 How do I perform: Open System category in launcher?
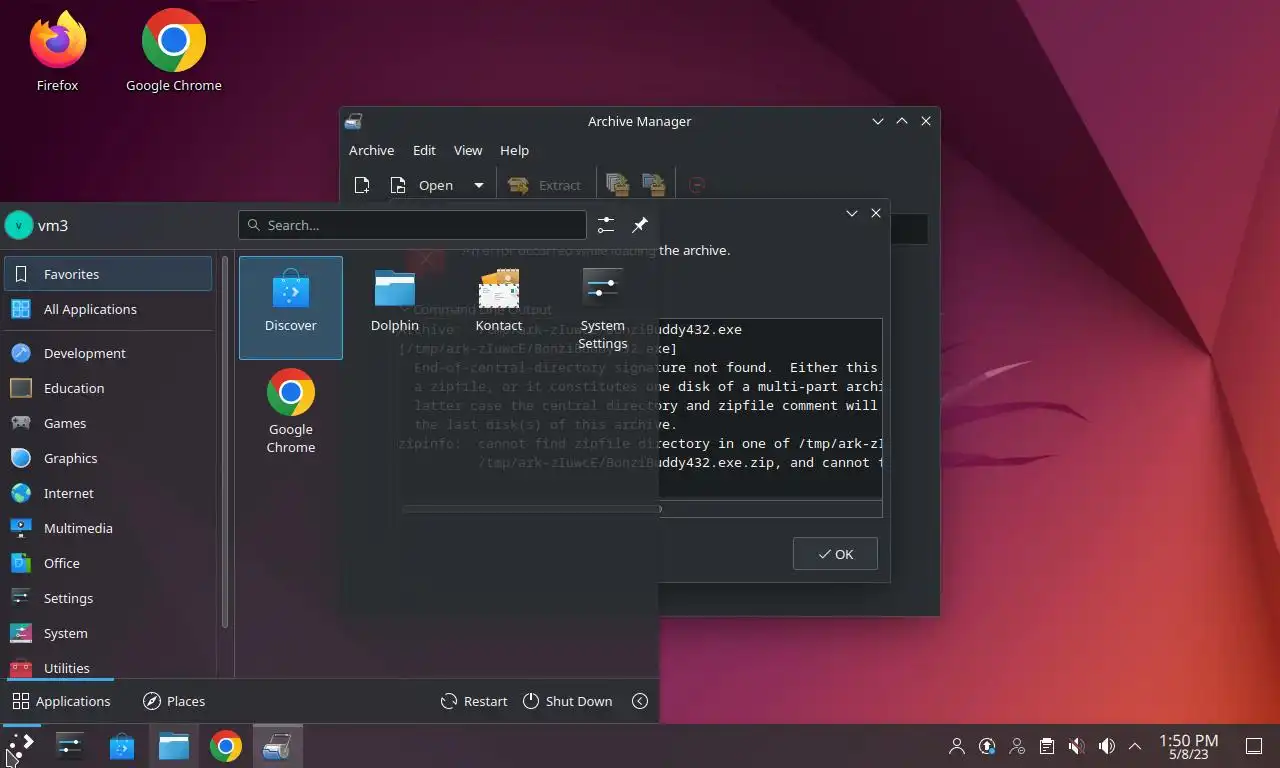coord(108,633)
